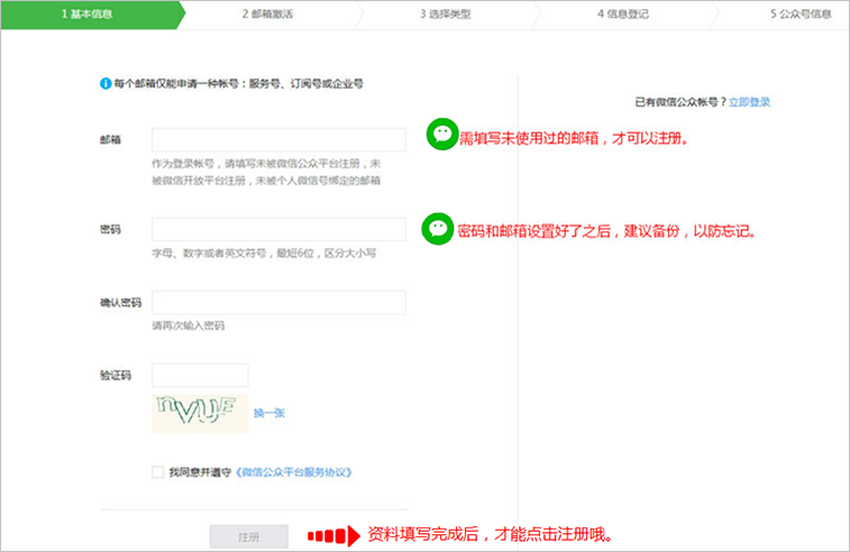The image size is (850, 552).
Task: Click the 验证码 captcha input box
Action: click(x=200, y=375)
